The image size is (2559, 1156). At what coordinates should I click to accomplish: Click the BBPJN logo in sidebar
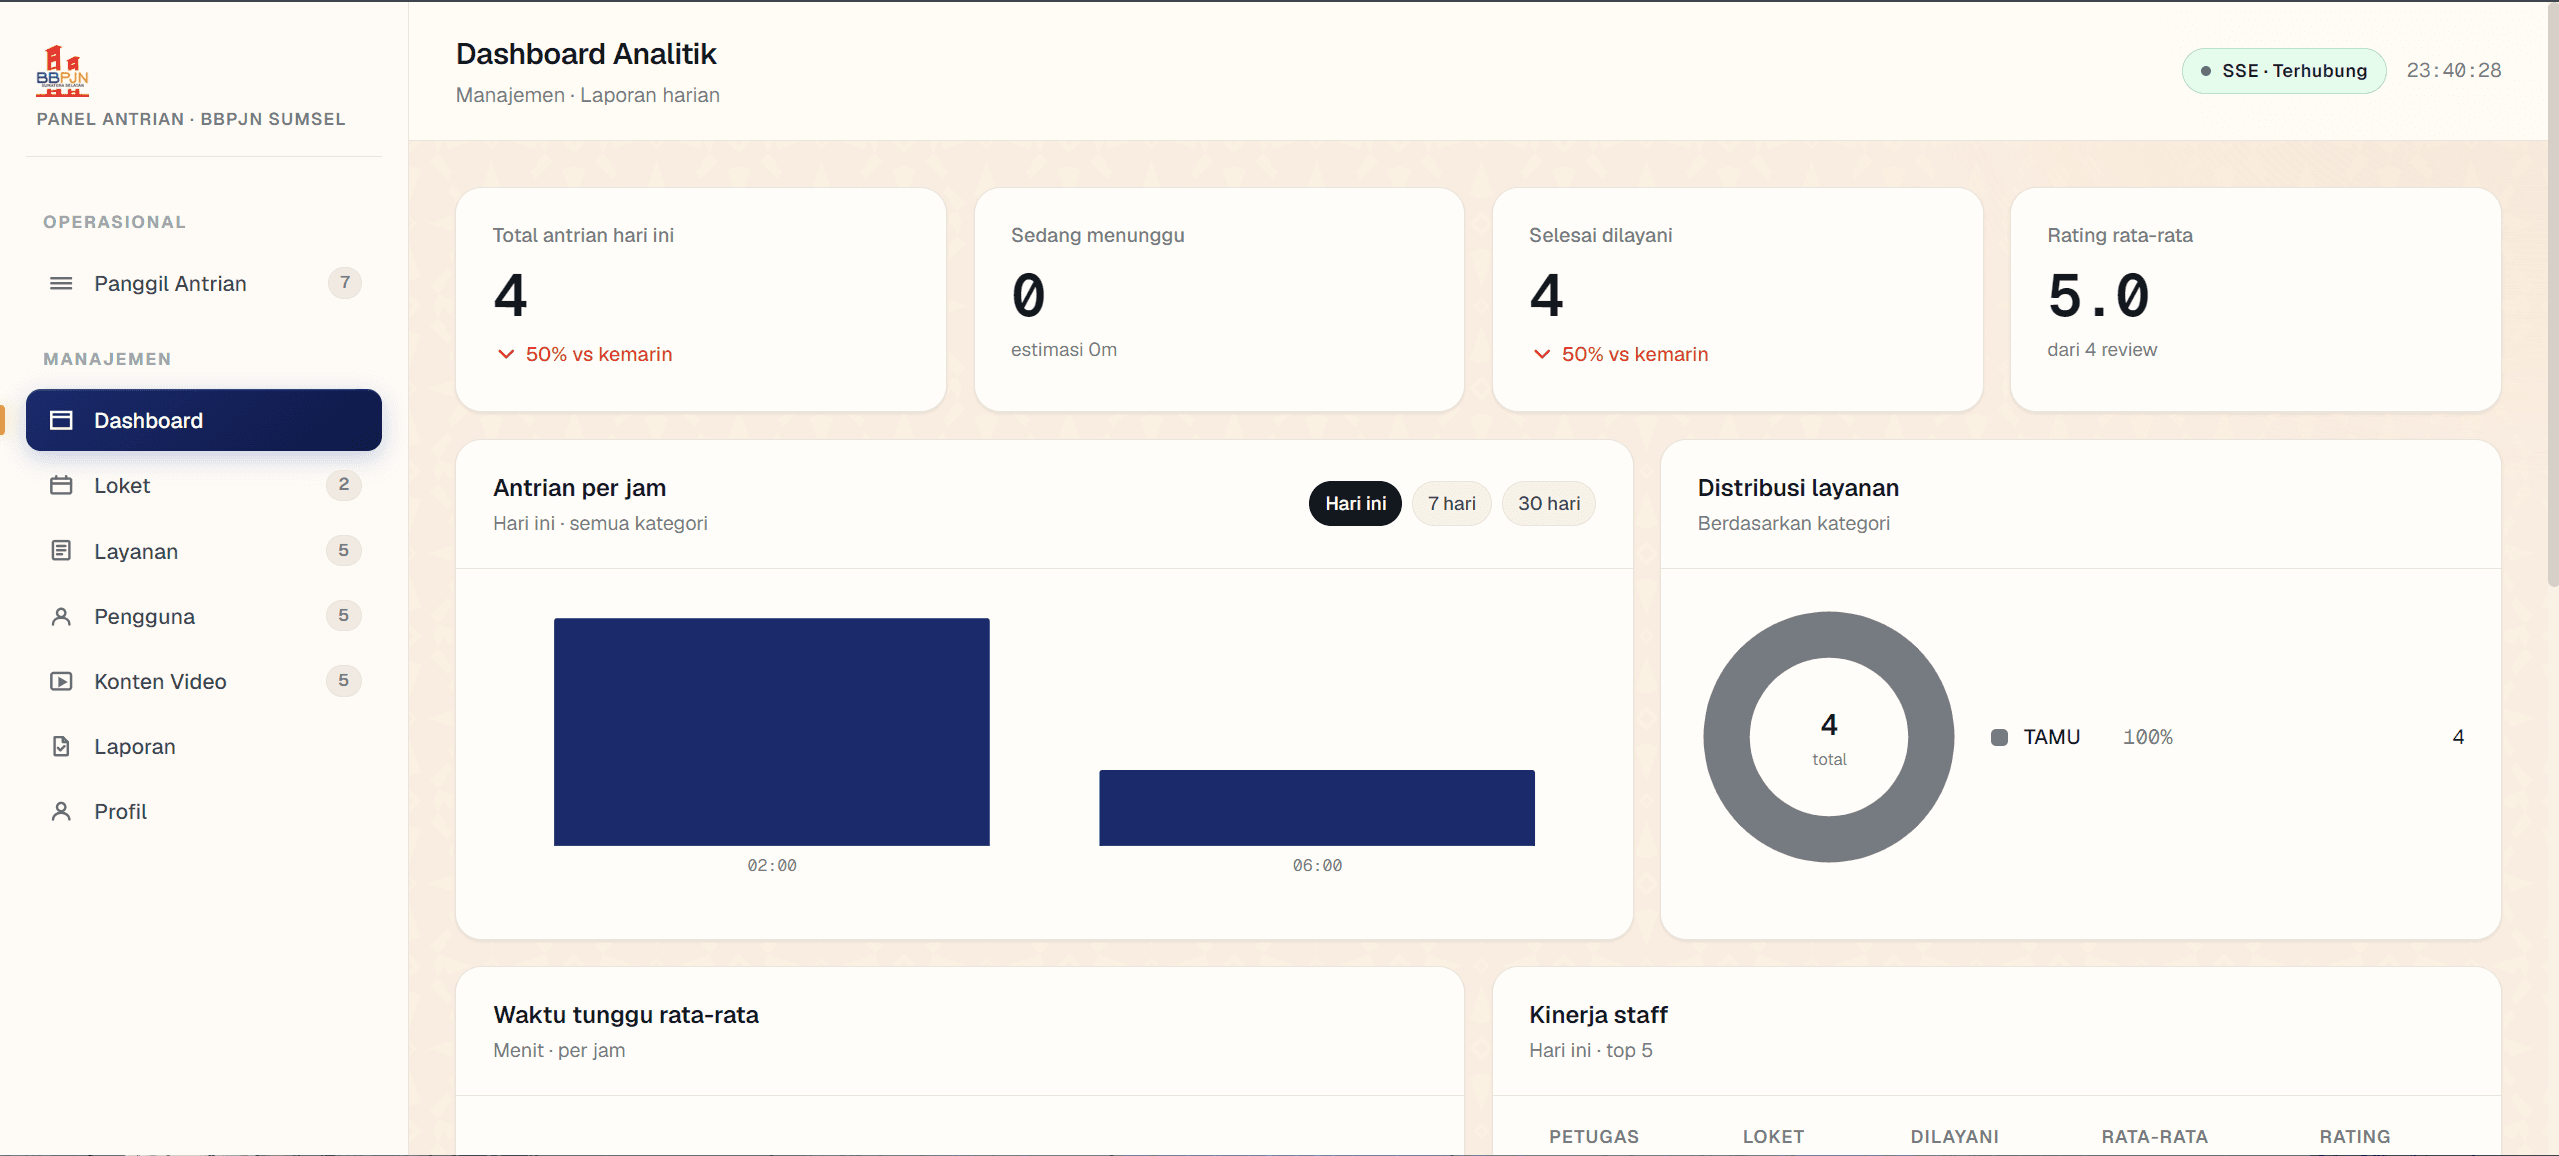[x=63, y=72]
